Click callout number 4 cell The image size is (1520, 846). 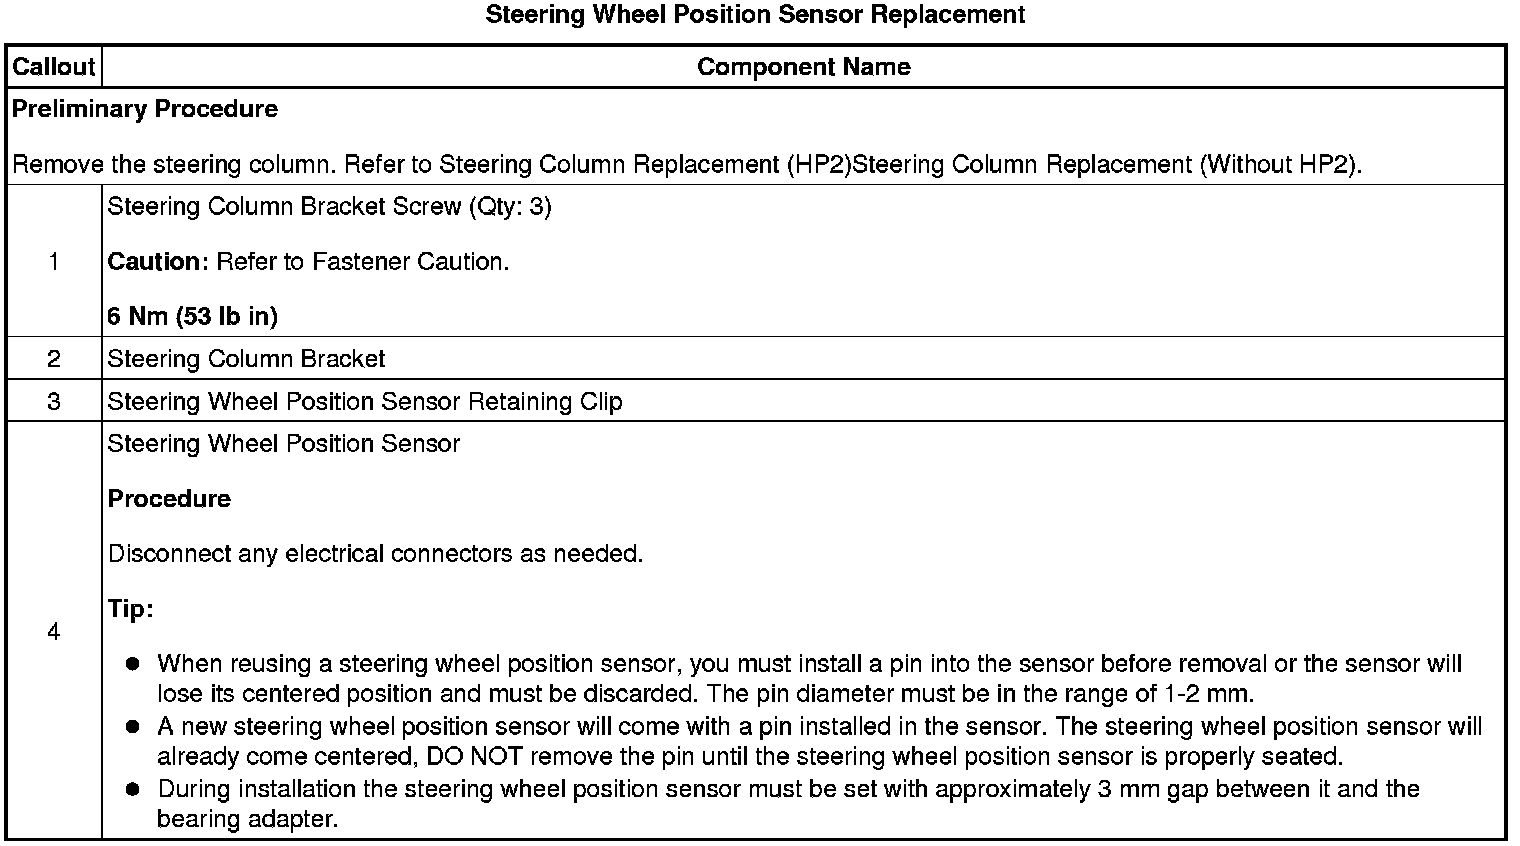tap(53, 632)
